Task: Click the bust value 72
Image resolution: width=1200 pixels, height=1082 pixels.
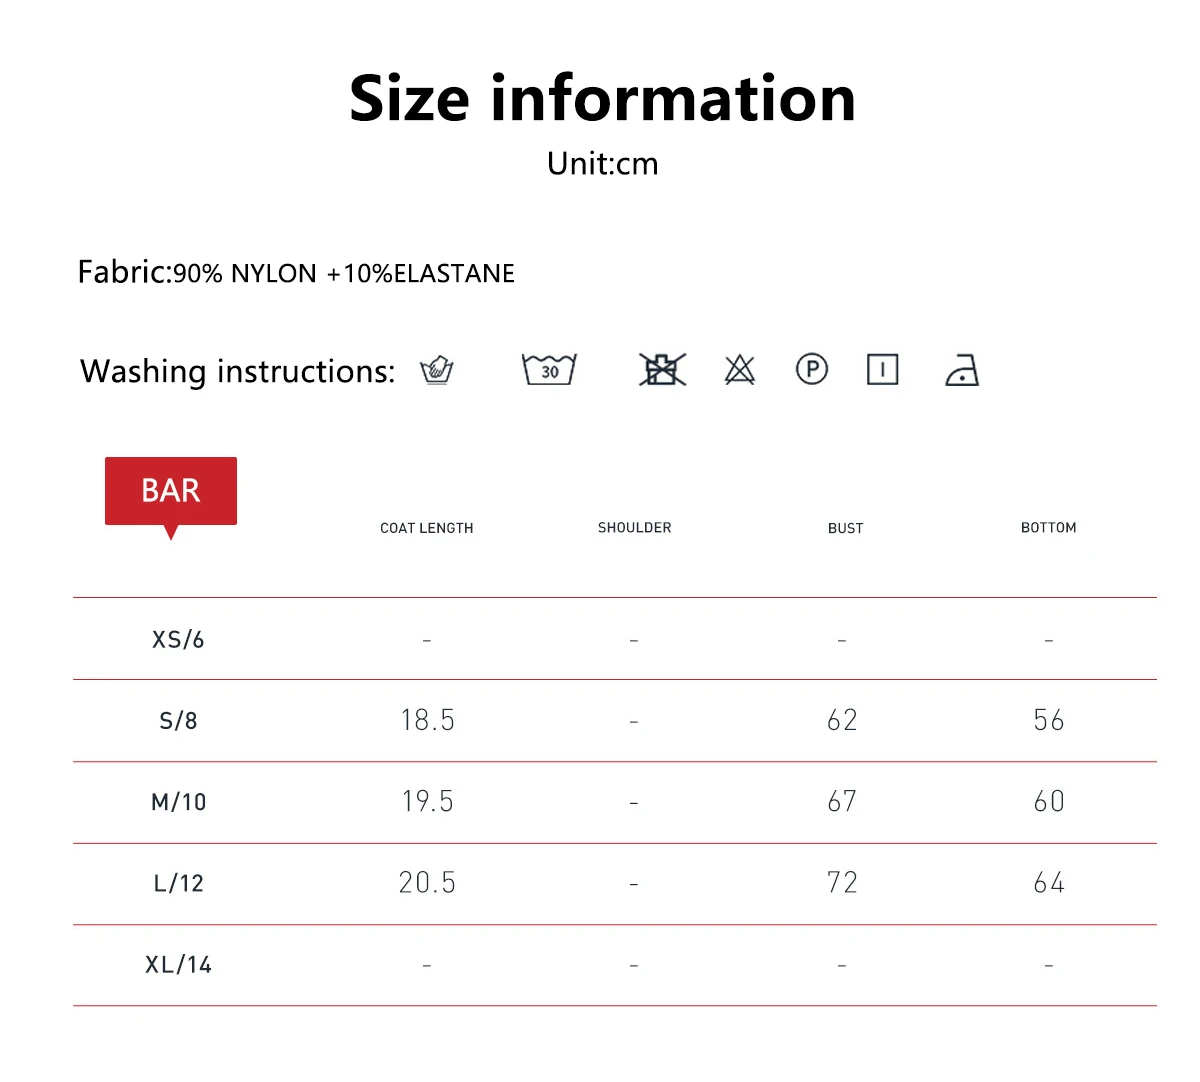Action: (842, 882)
